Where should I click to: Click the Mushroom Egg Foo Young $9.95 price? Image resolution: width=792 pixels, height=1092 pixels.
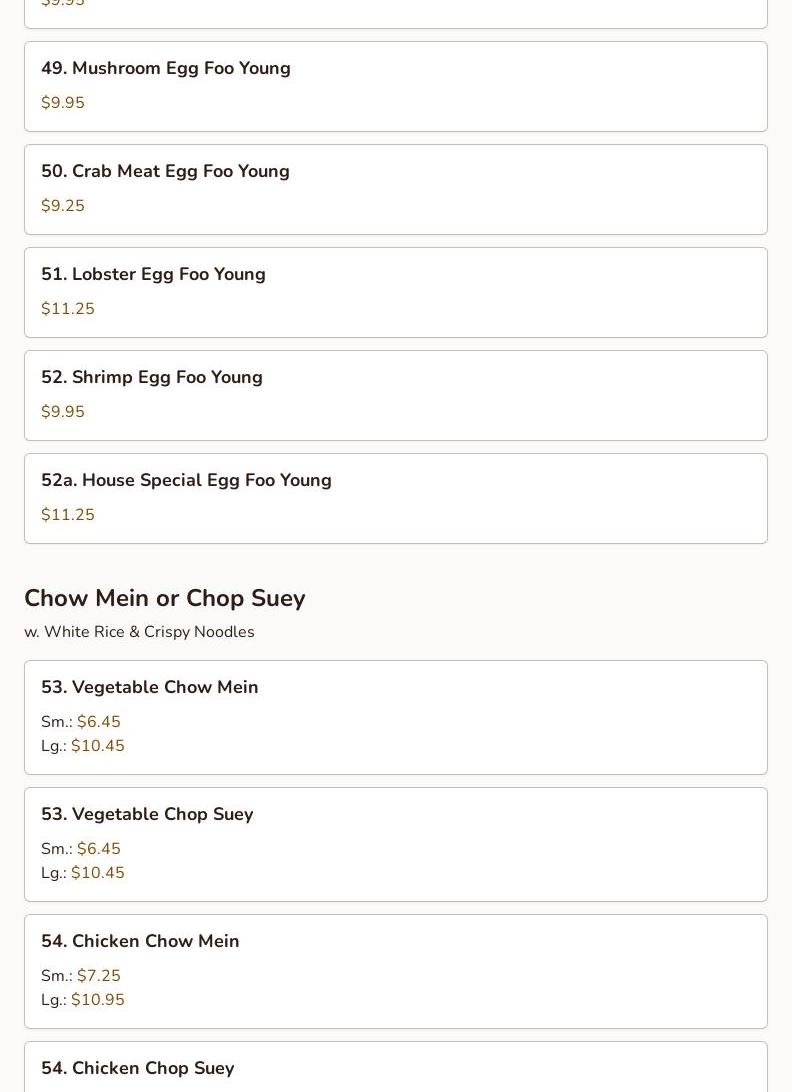click(63, 103)
